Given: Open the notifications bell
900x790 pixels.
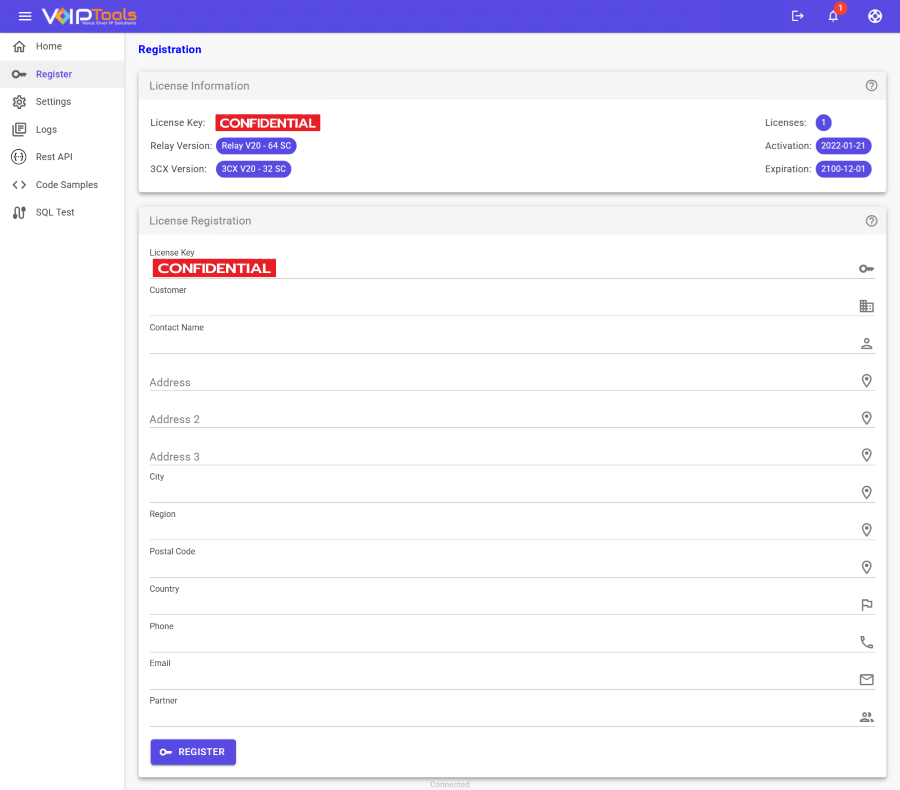Looking at the screenshot, I should pos(833,16).
